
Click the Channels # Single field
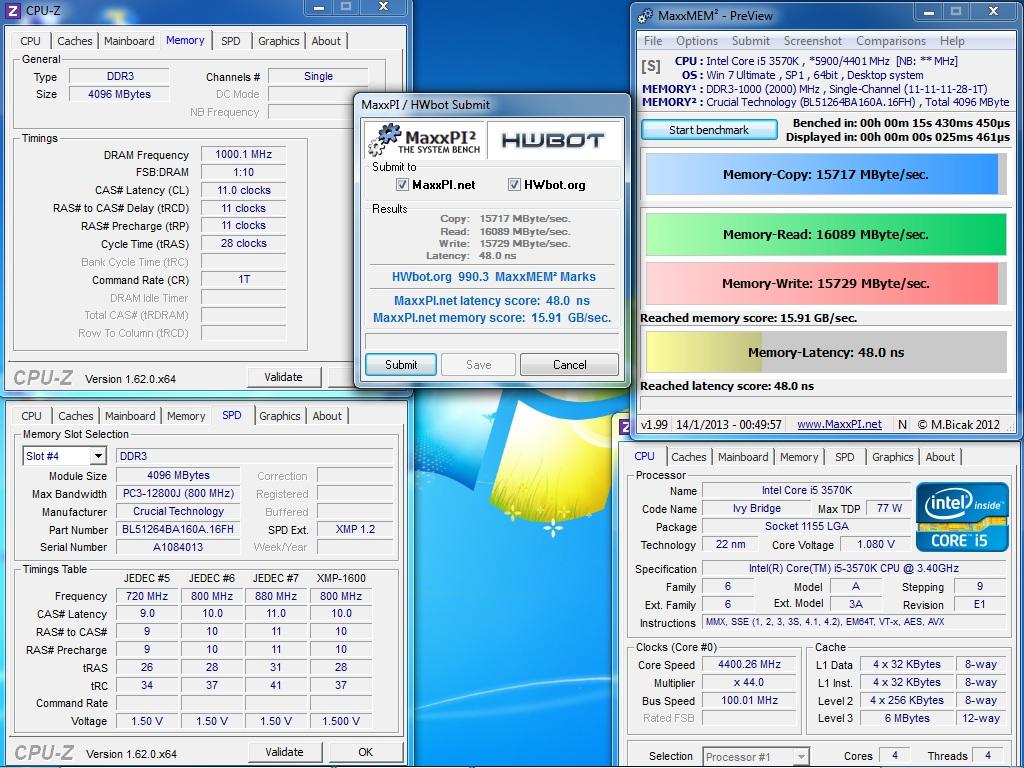[318, 76]
